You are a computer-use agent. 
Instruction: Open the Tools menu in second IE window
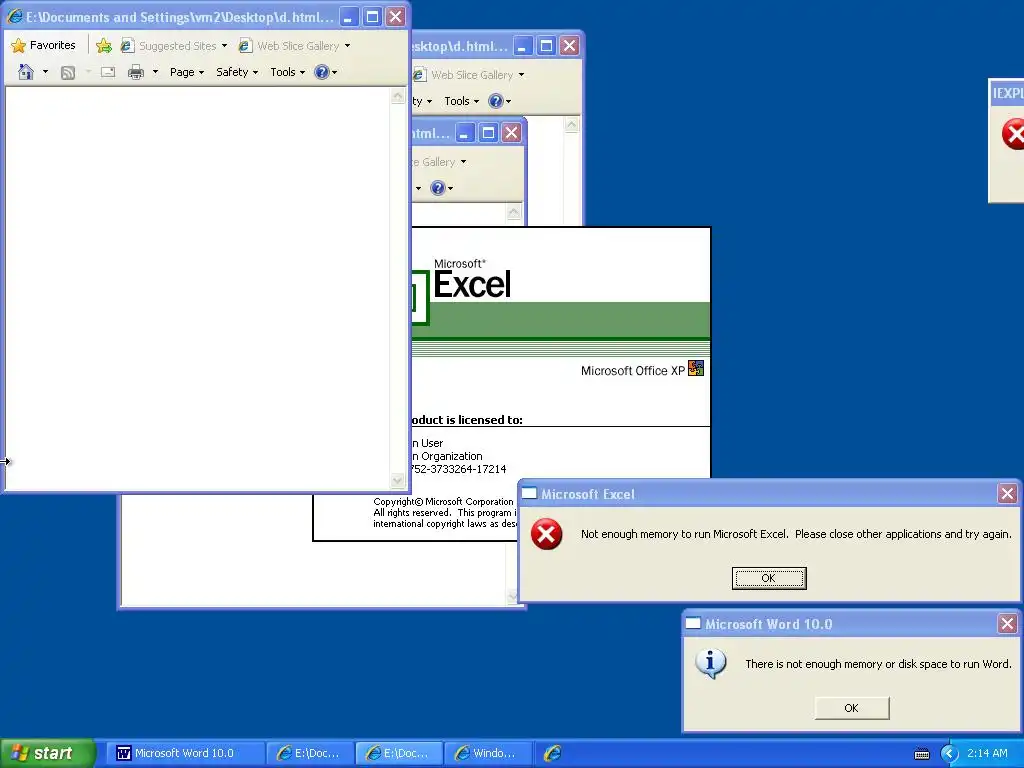tap(461, 101)
